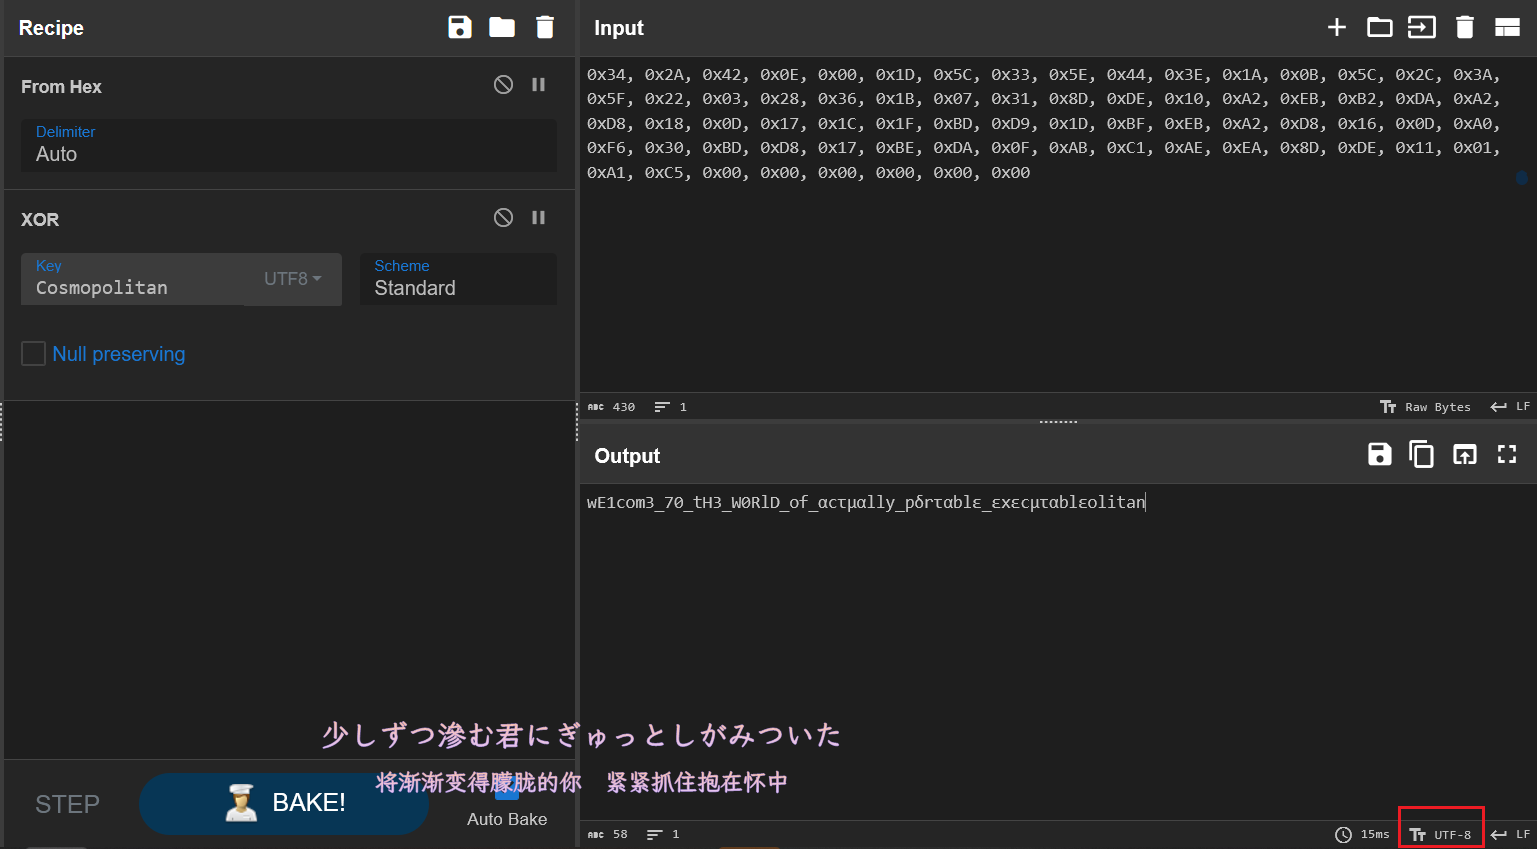Toggle the Null preserving checkbox
1537x849 pixels.
coord(33,353)
